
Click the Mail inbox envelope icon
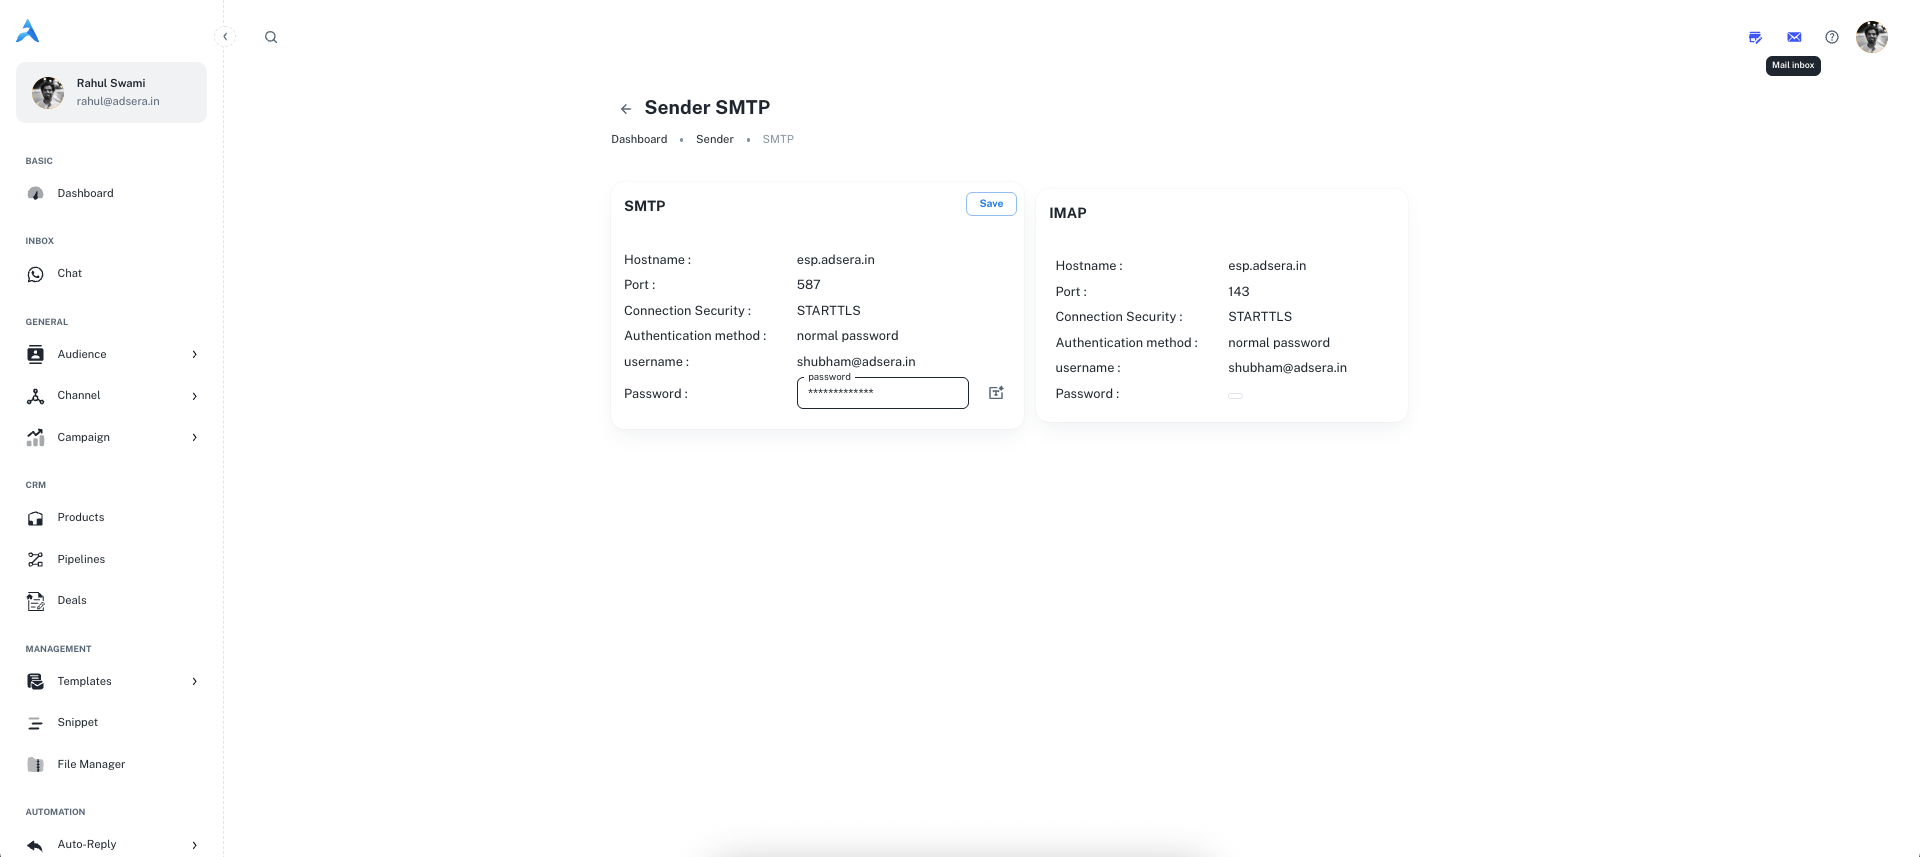[x=1794, y=37]
